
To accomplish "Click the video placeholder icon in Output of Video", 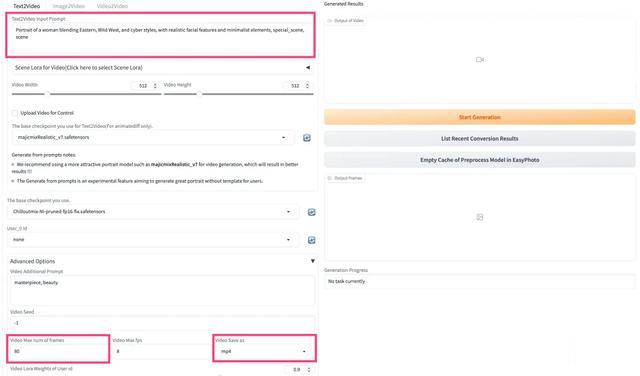I will point(480,60).
